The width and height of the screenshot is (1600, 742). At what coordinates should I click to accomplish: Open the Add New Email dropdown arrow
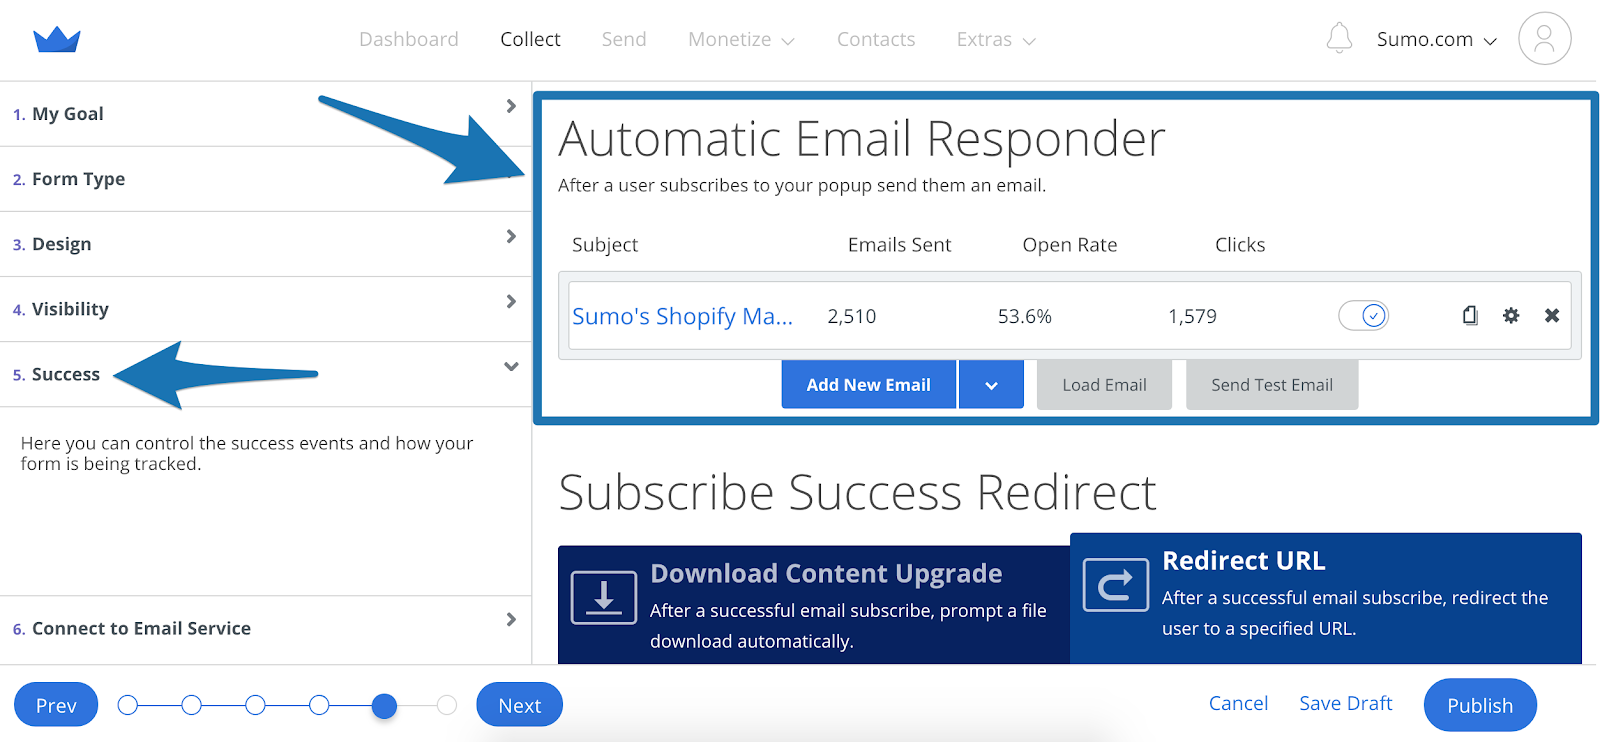(991, 385)
